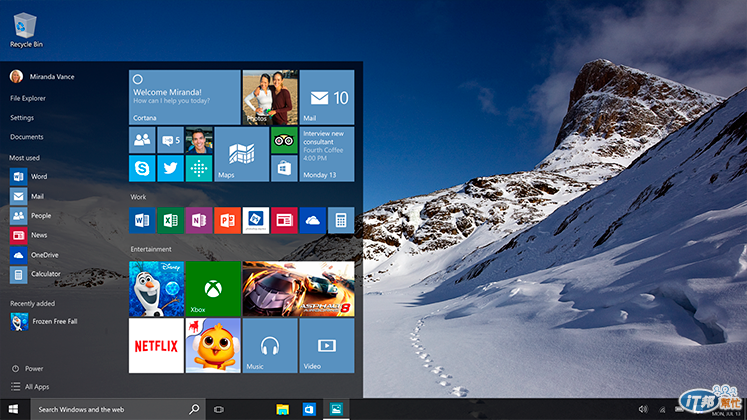Select the Work group heading

138,197
